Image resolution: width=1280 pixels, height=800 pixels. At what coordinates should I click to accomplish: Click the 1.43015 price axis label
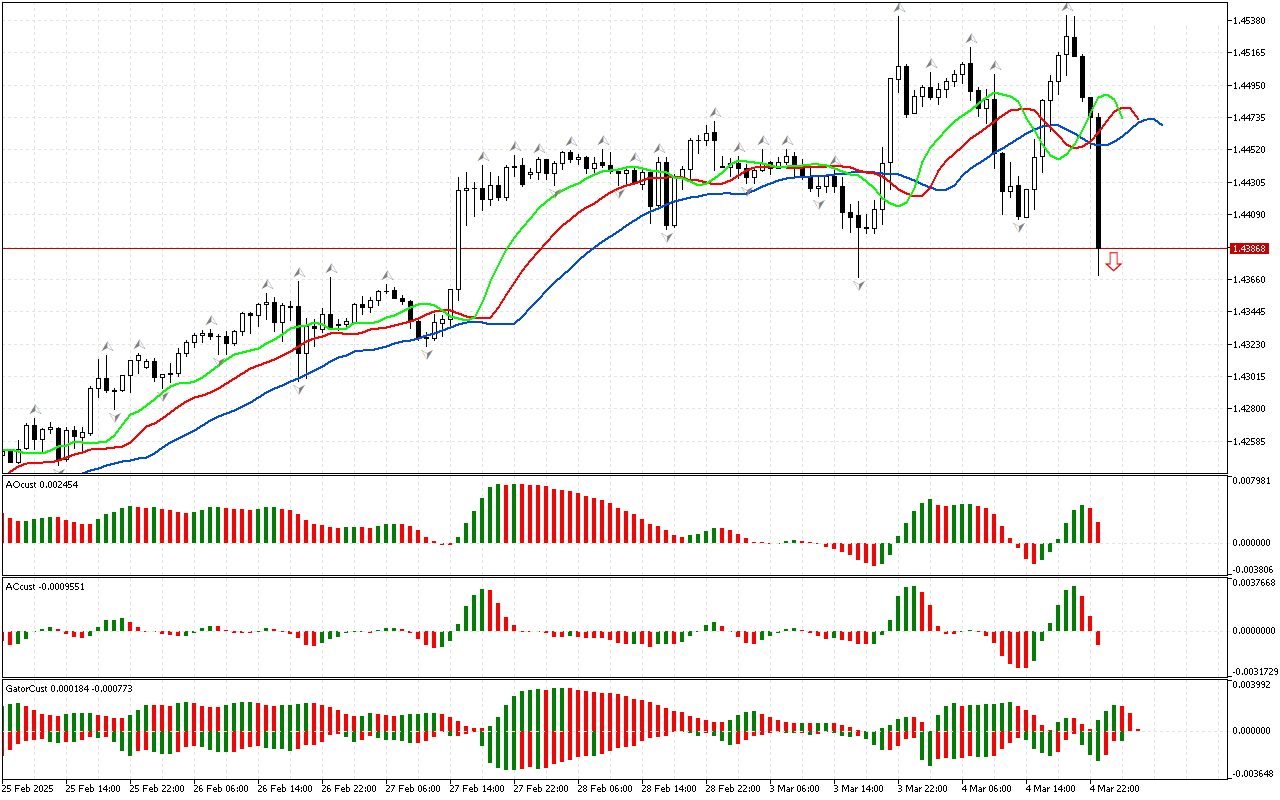(x=1250, y=377)
